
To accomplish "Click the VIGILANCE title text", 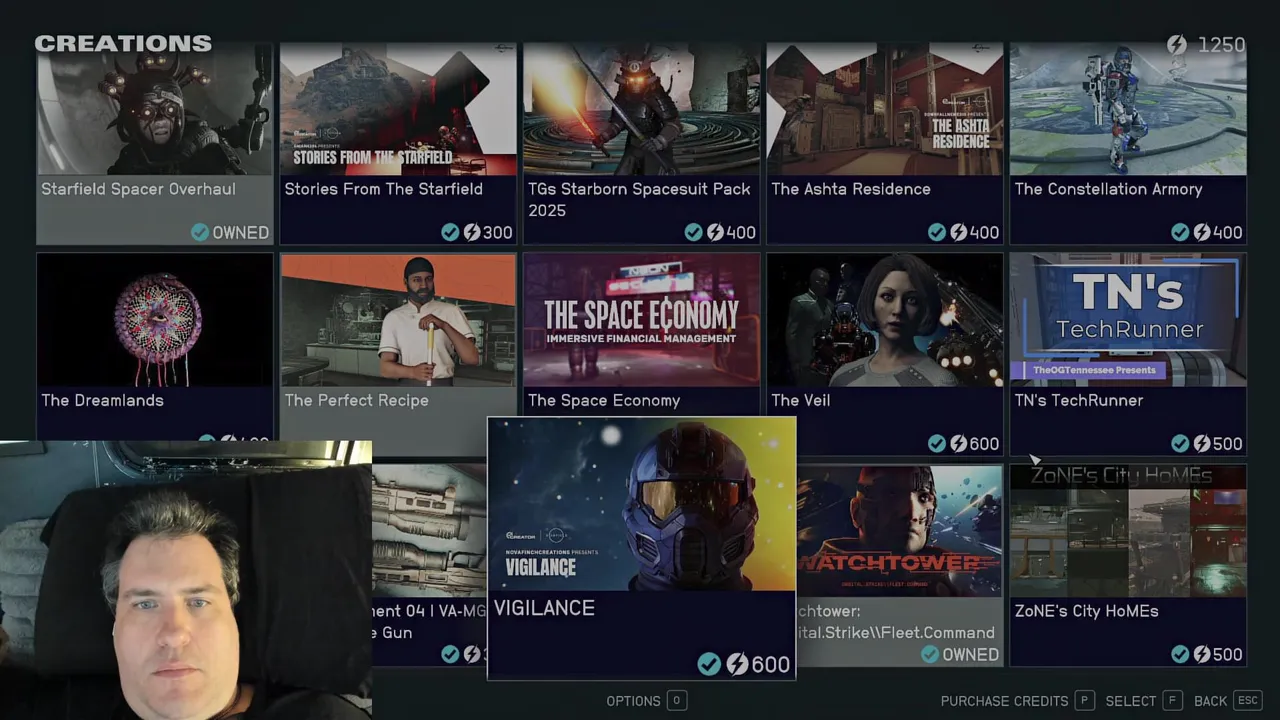I will pyautogui.click(x=544, y=608).
